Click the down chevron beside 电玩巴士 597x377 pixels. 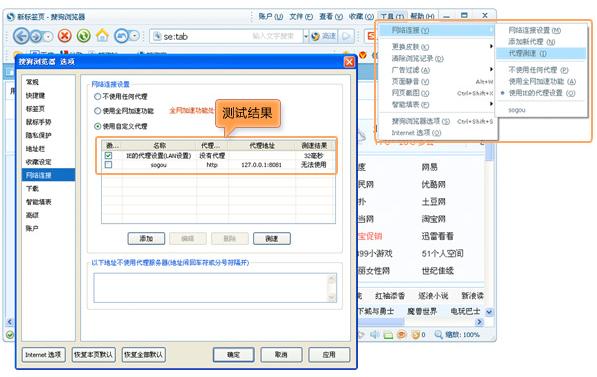pos(489,312)
